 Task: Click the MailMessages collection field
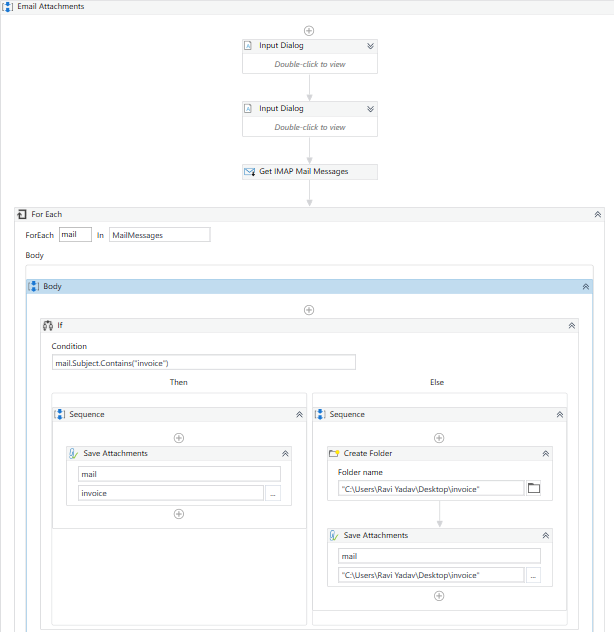click(160, 235)
